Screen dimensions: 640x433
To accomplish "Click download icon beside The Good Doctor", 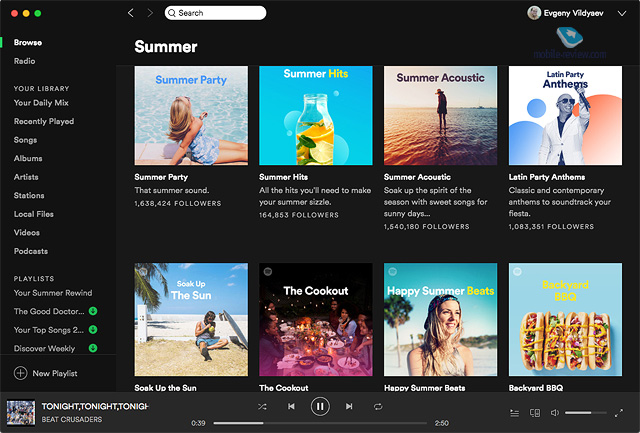I will [x=93, y=311].
